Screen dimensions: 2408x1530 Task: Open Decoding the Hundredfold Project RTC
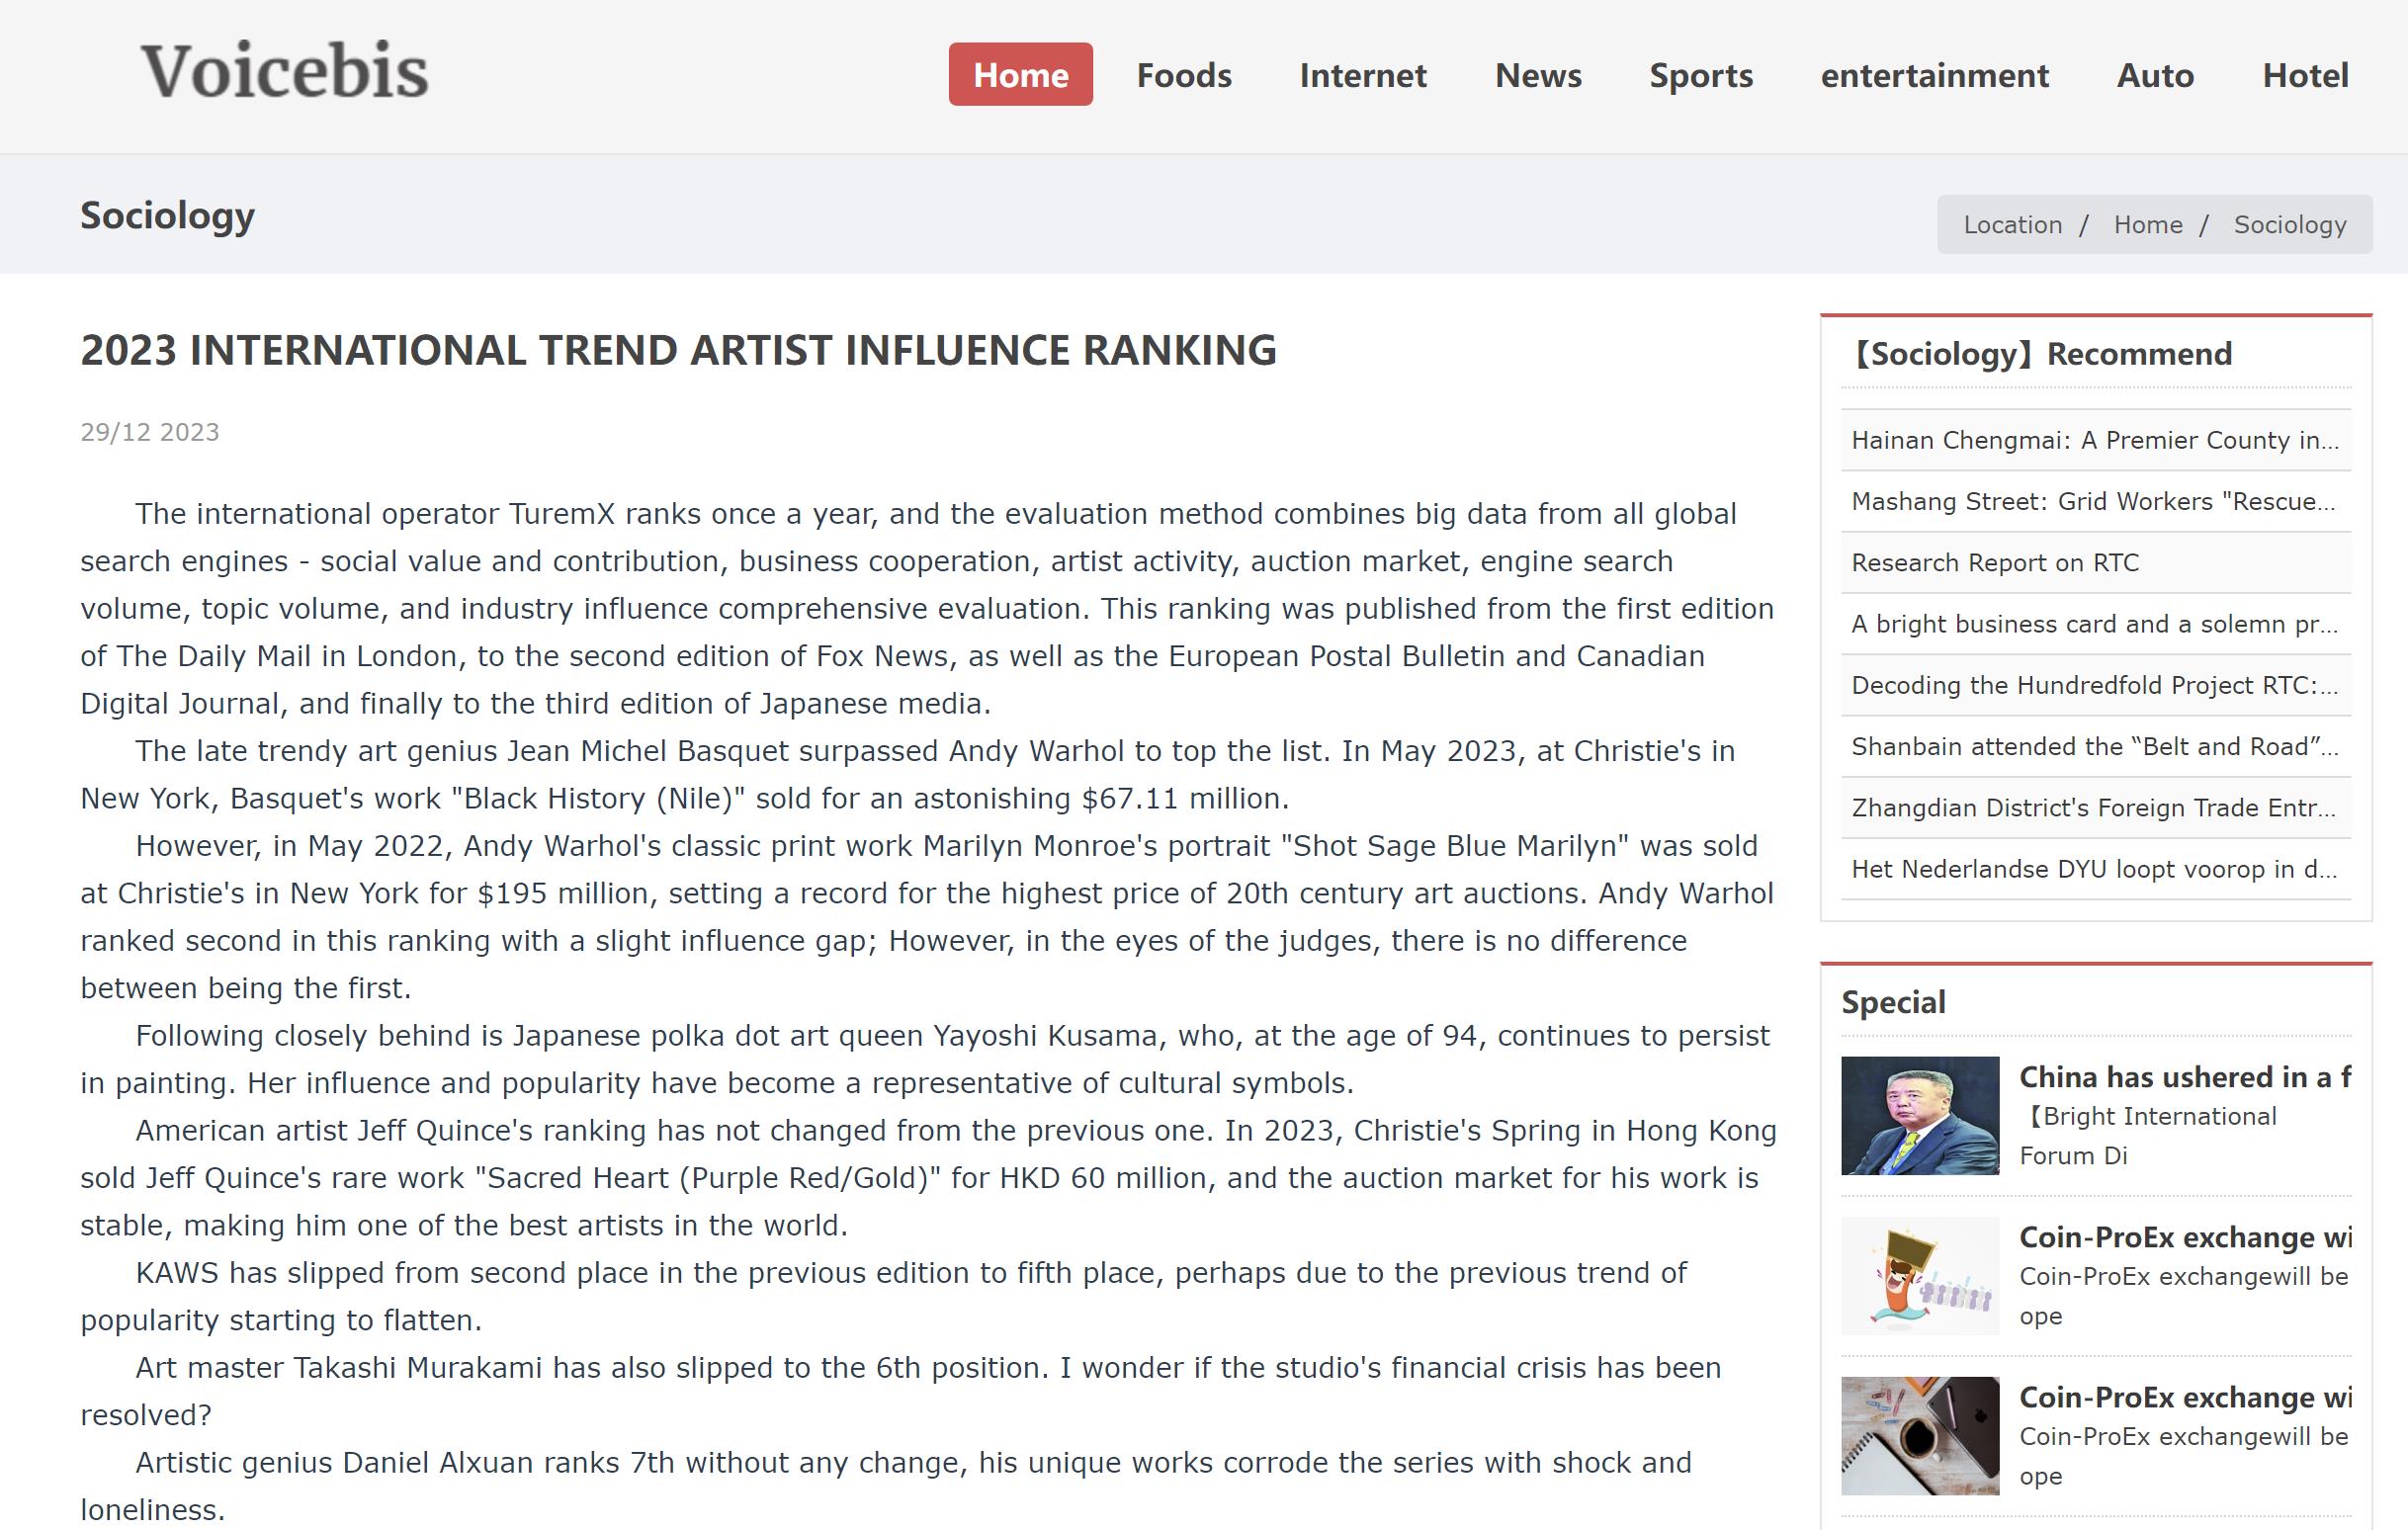tap(2095, 685)
